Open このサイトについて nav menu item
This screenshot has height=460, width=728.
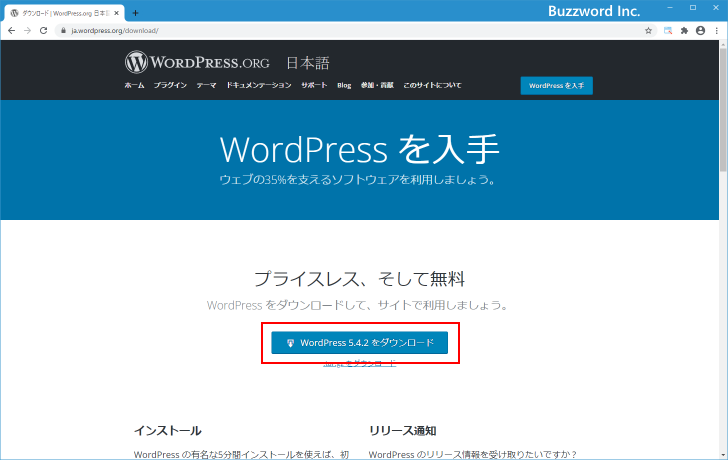(432, 85)
